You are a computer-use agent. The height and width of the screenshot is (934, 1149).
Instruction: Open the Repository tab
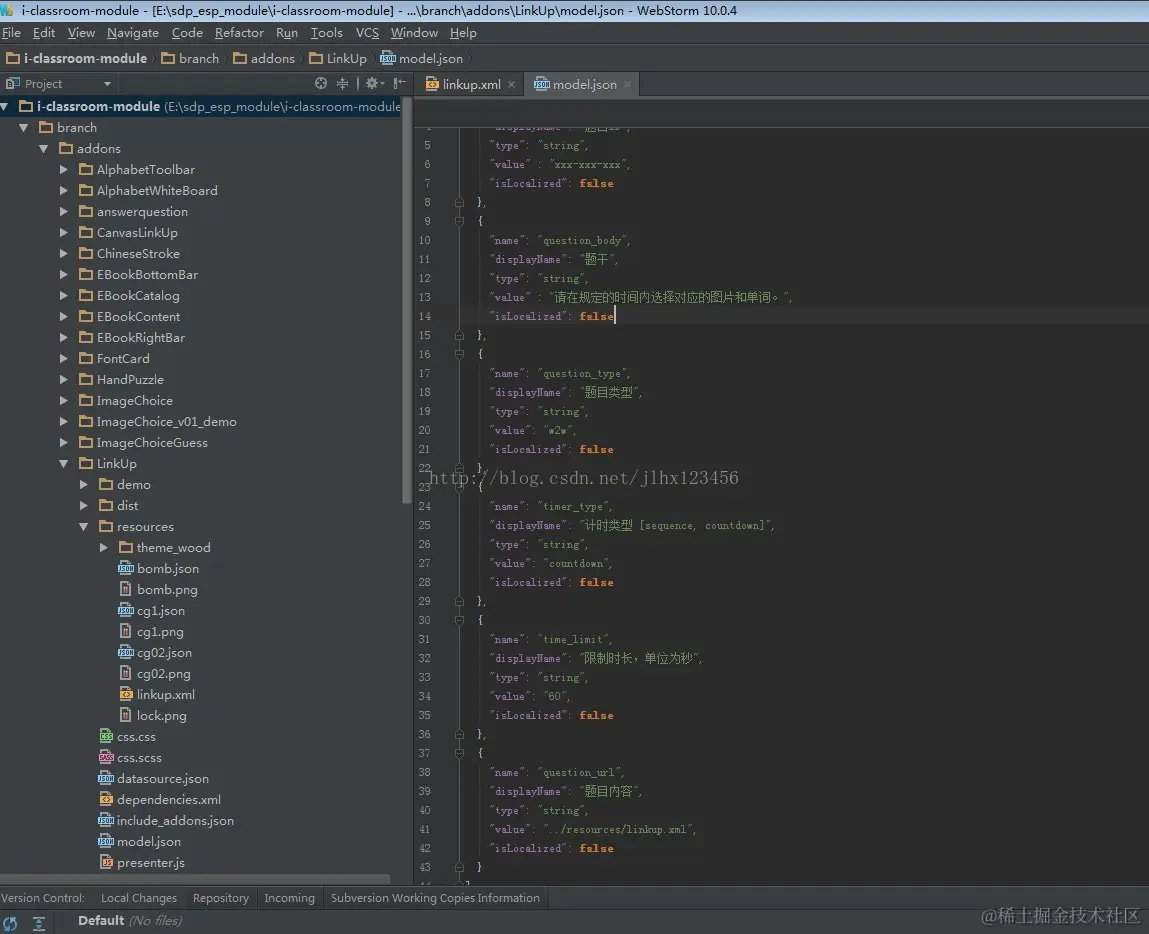[221, 898]
